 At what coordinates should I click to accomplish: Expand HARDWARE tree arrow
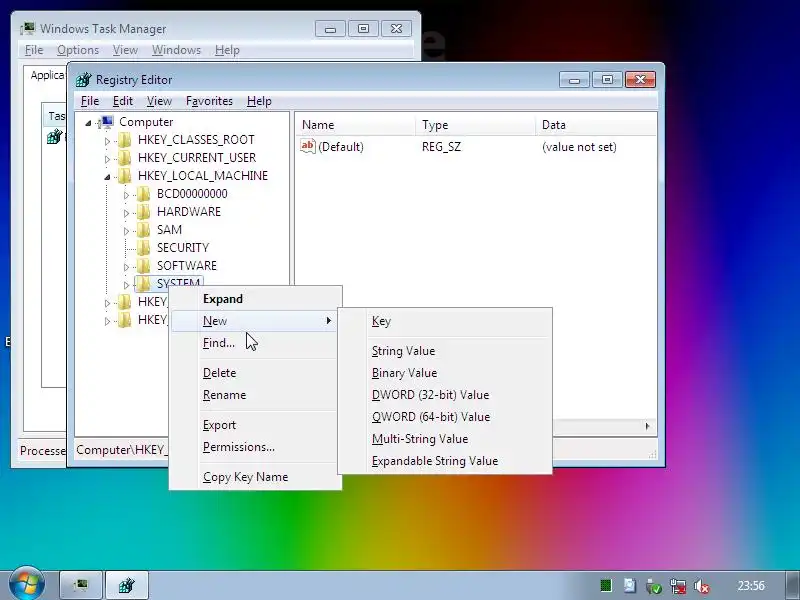point(127,213)
